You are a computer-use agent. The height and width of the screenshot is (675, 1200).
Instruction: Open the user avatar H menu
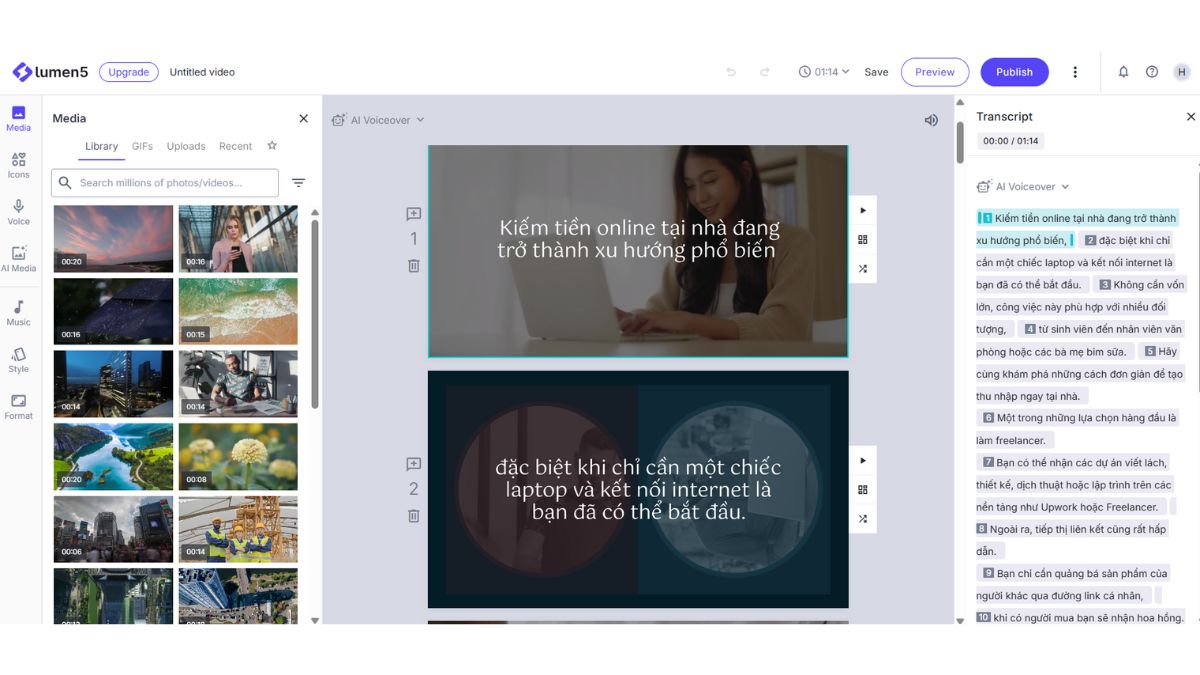(x=1182, y=72)
